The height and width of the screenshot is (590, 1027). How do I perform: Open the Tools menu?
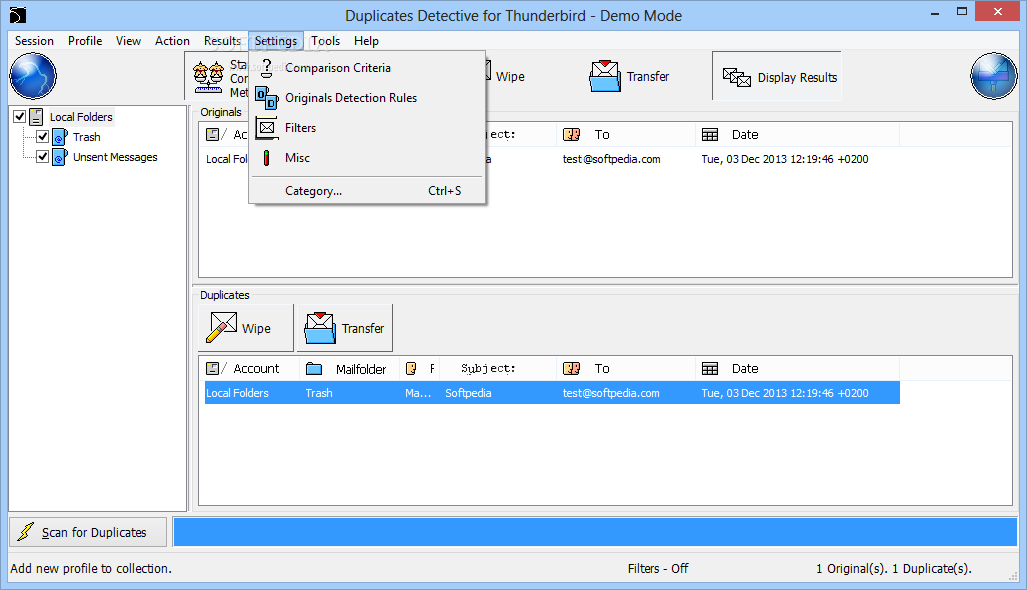pos(326,41)
